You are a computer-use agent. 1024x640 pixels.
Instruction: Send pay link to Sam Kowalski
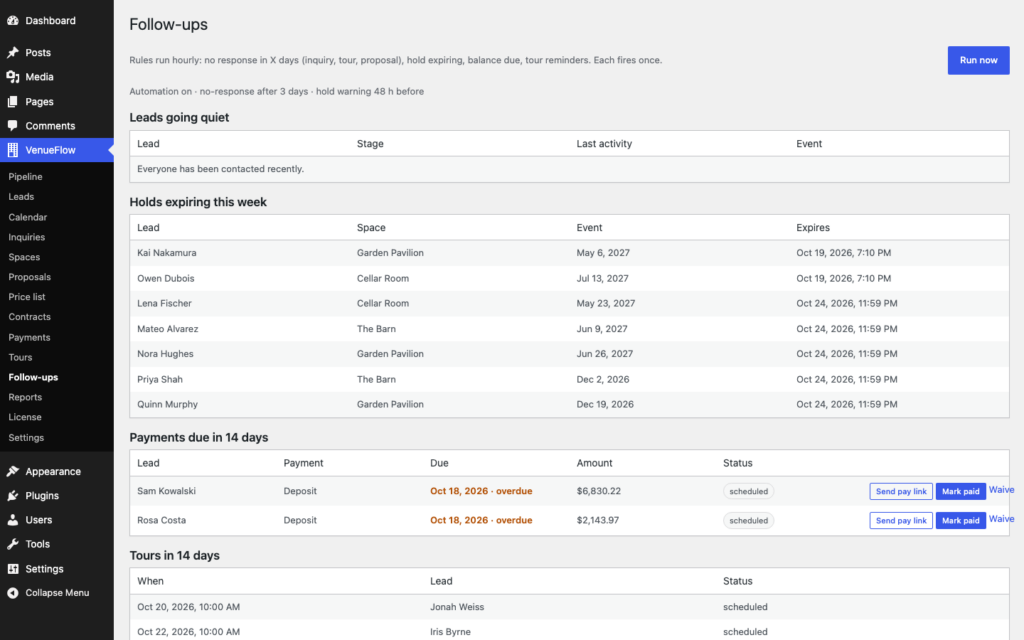[901, 491]
